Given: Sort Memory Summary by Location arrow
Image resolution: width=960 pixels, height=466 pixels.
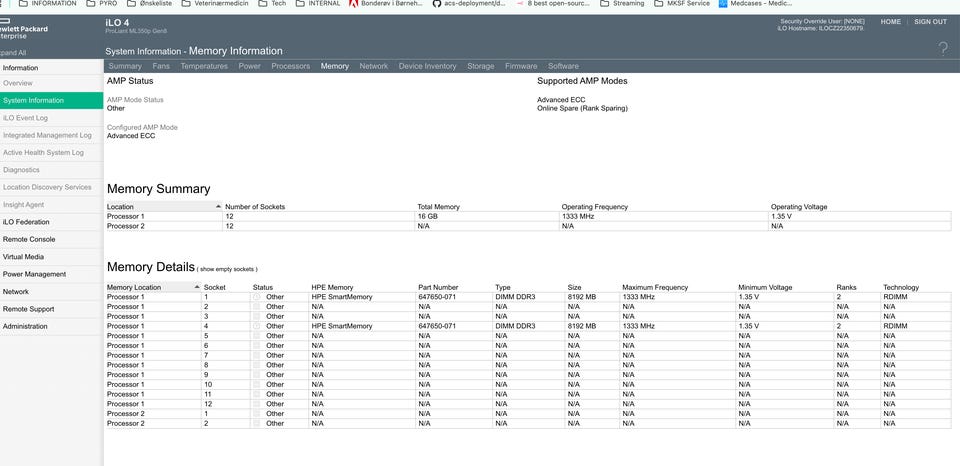Looking at the screenshot, I should 219,207.
